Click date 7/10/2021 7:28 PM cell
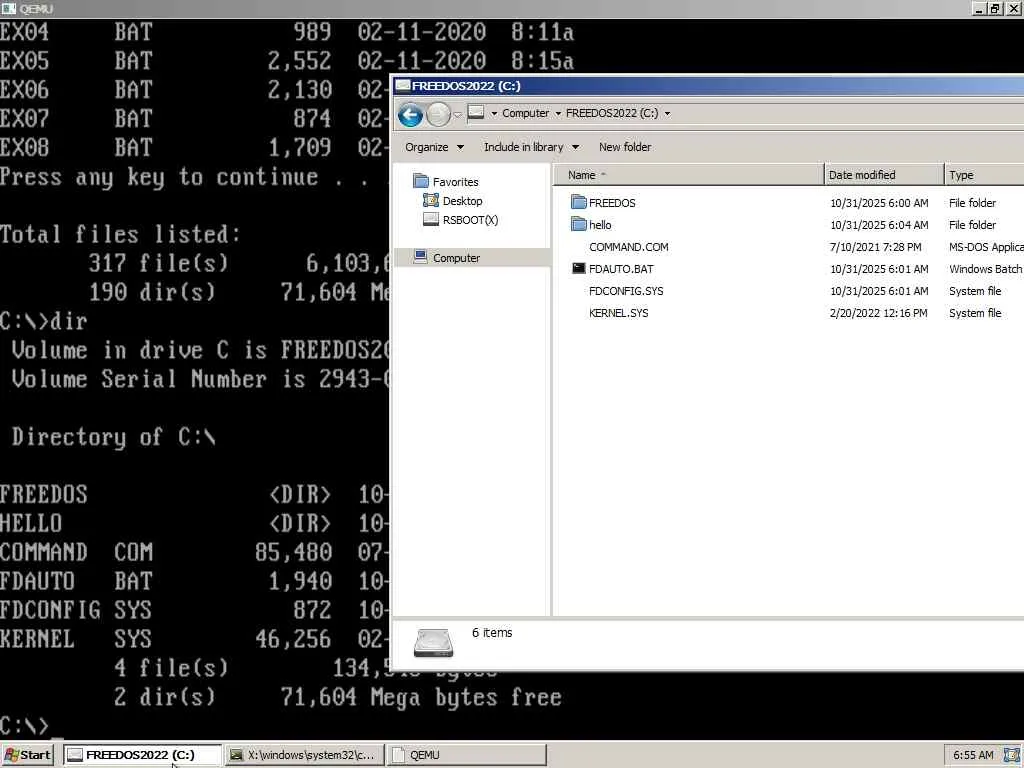Viewport: 1024px width, 768px height. (x=875, y=247)
